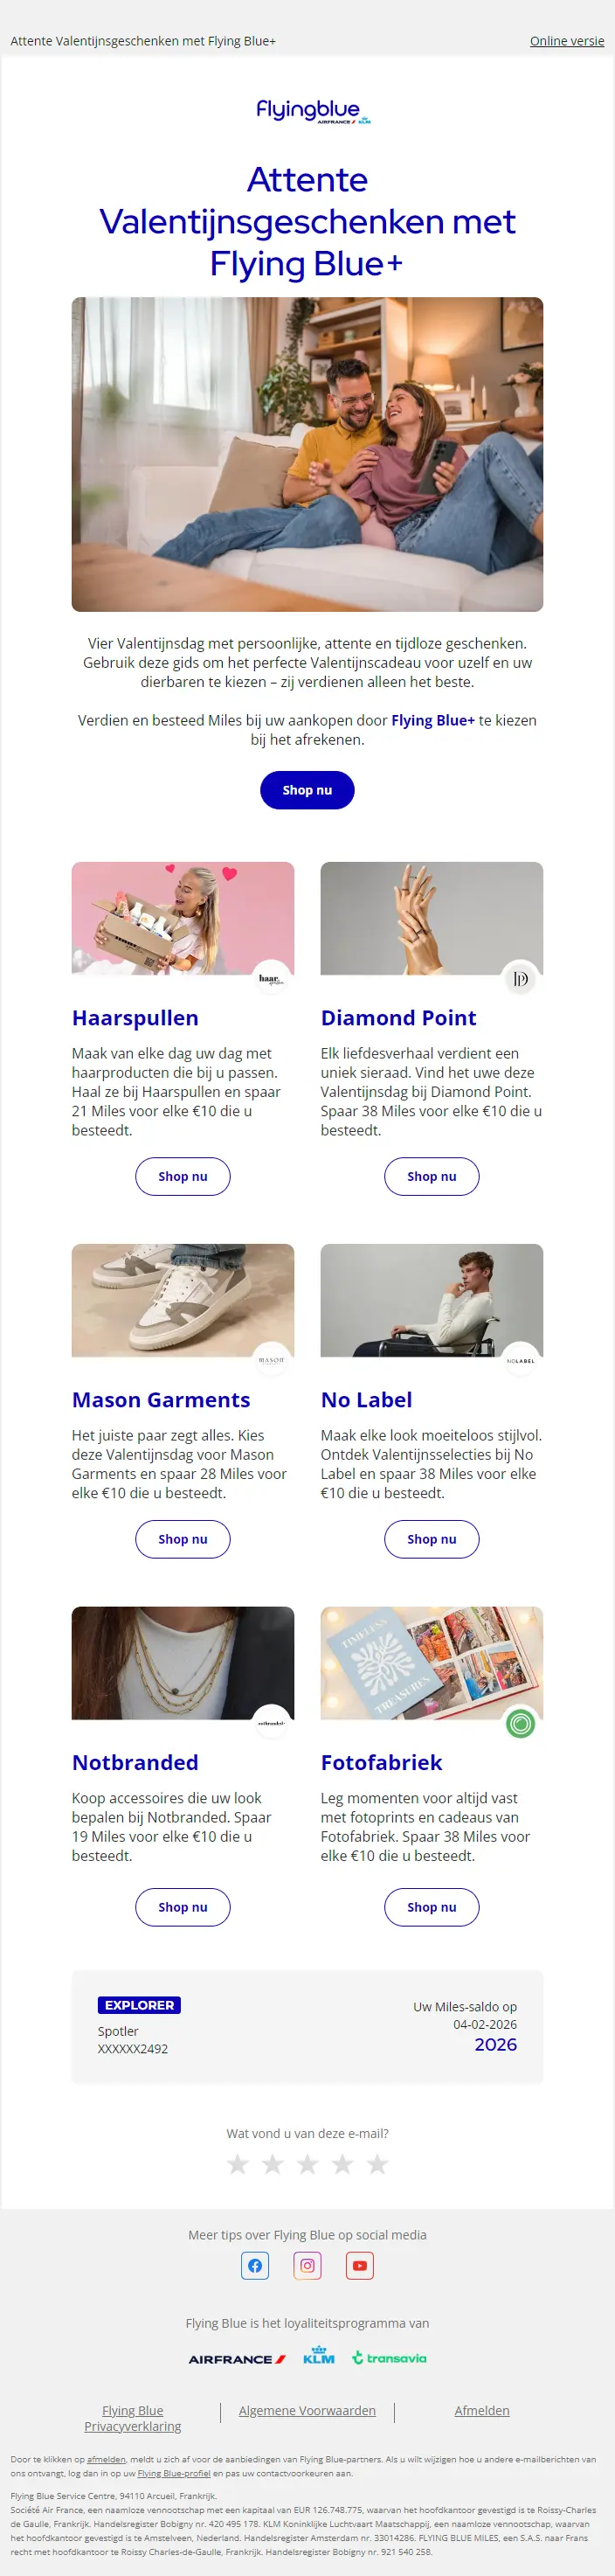Click Shop nu under Haarspullen
615x2576 pixels.
[183, 1176]
